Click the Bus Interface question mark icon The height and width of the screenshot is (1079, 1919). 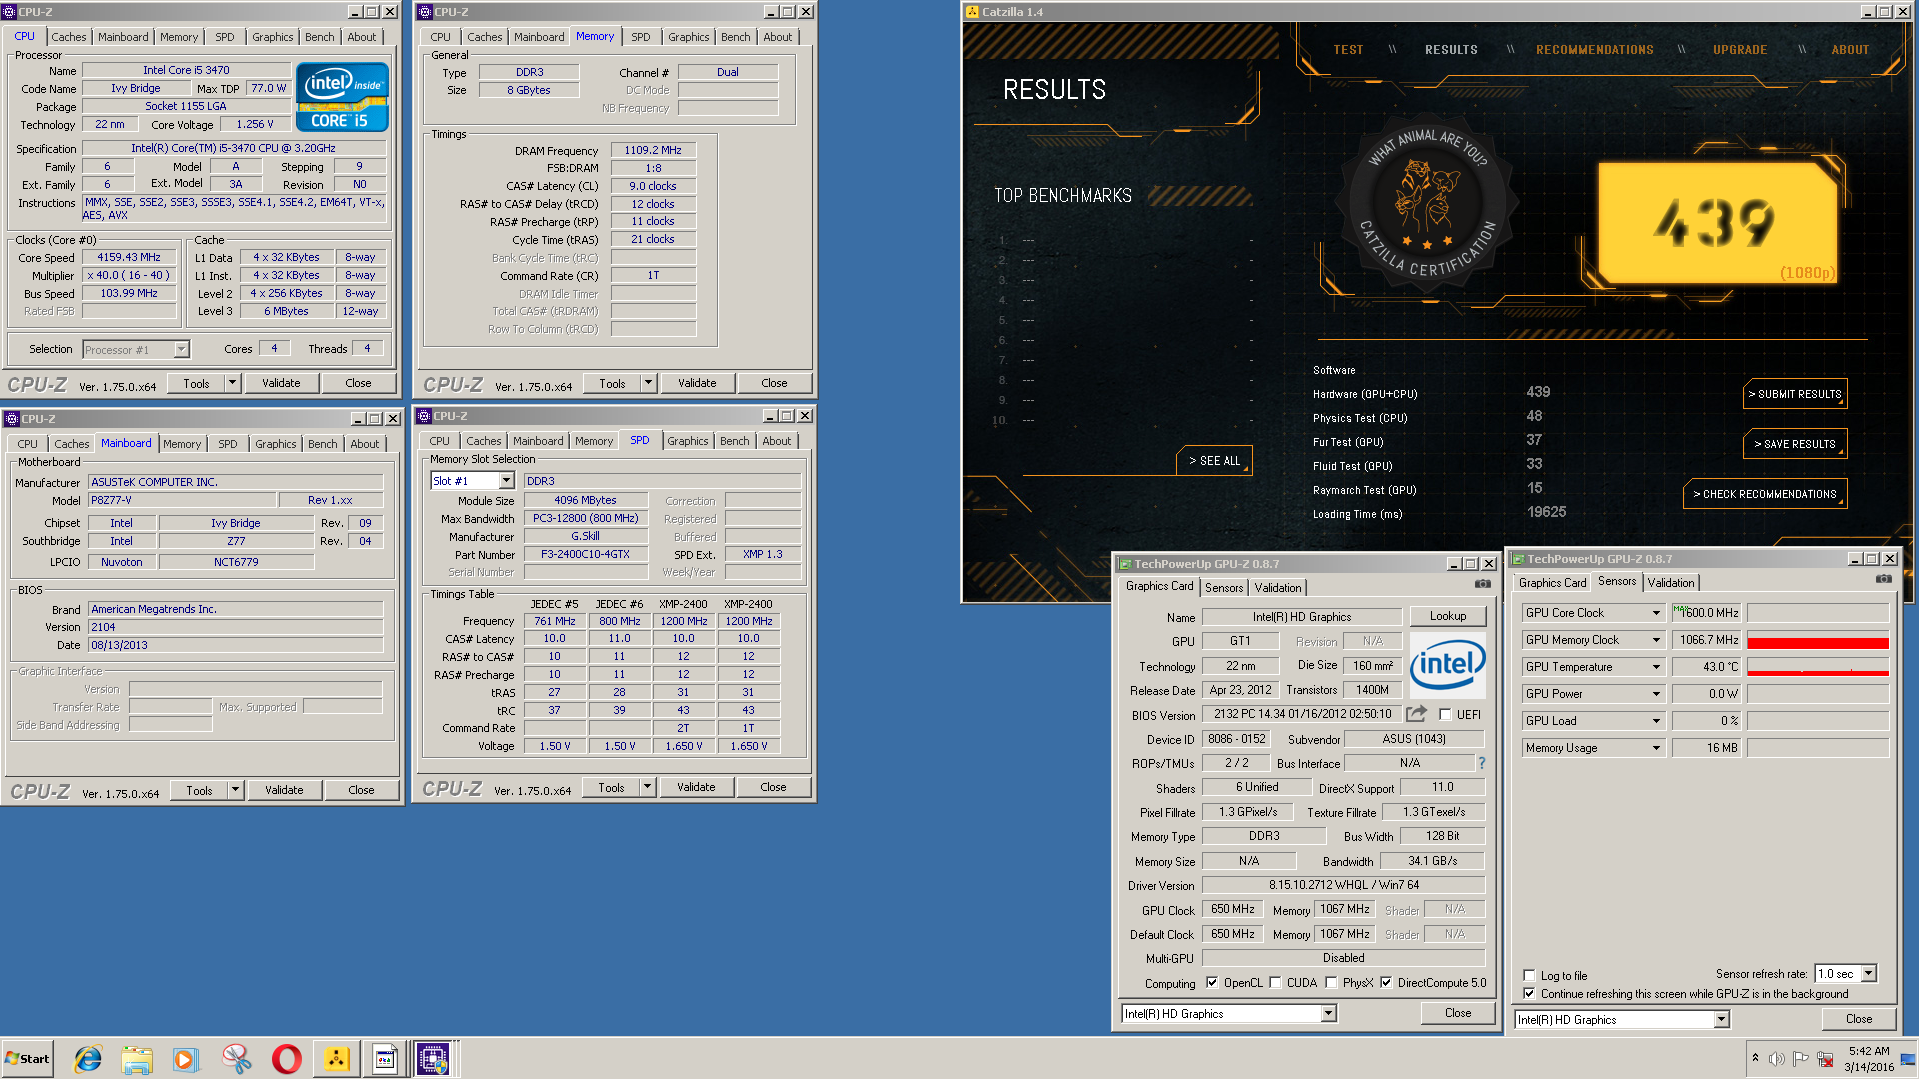(x=1482, y=763)
